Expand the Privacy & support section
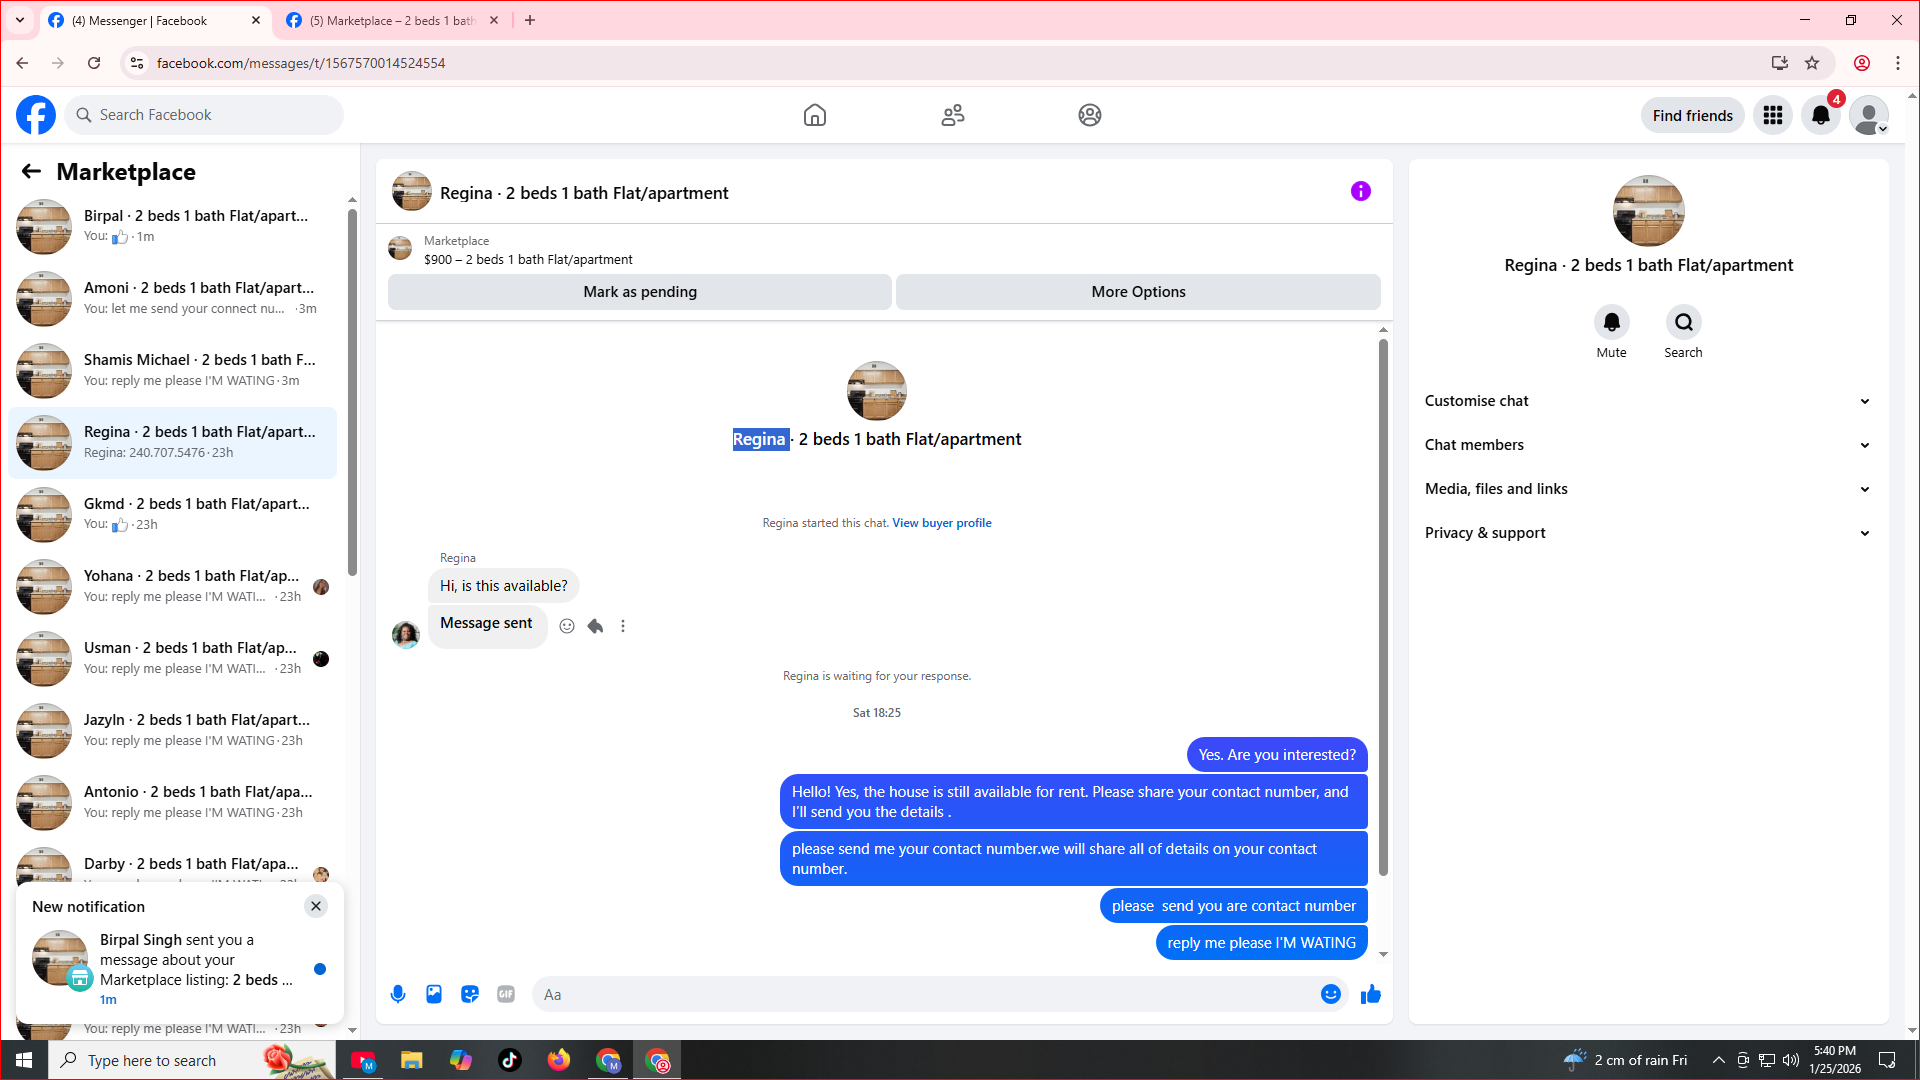This screenshot has width=1920, height=1080. 1648,533
